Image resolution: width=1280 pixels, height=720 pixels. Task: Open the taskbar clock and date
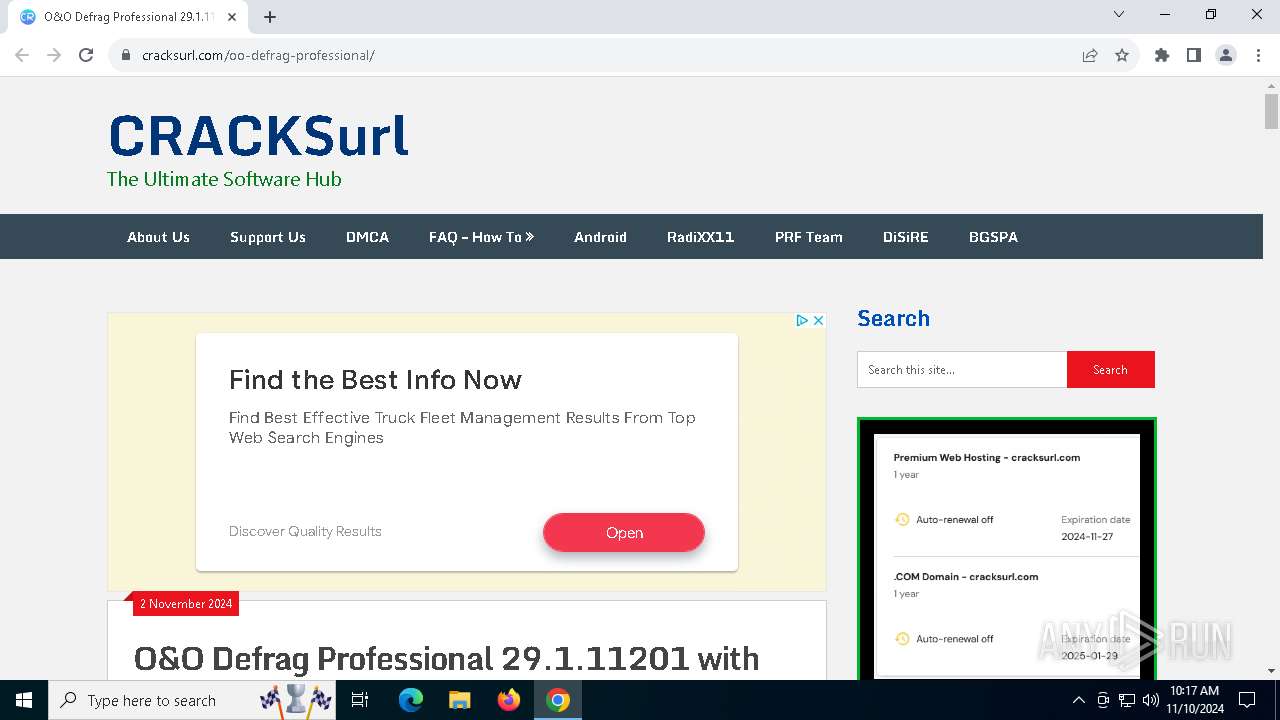click(1194, 700)
